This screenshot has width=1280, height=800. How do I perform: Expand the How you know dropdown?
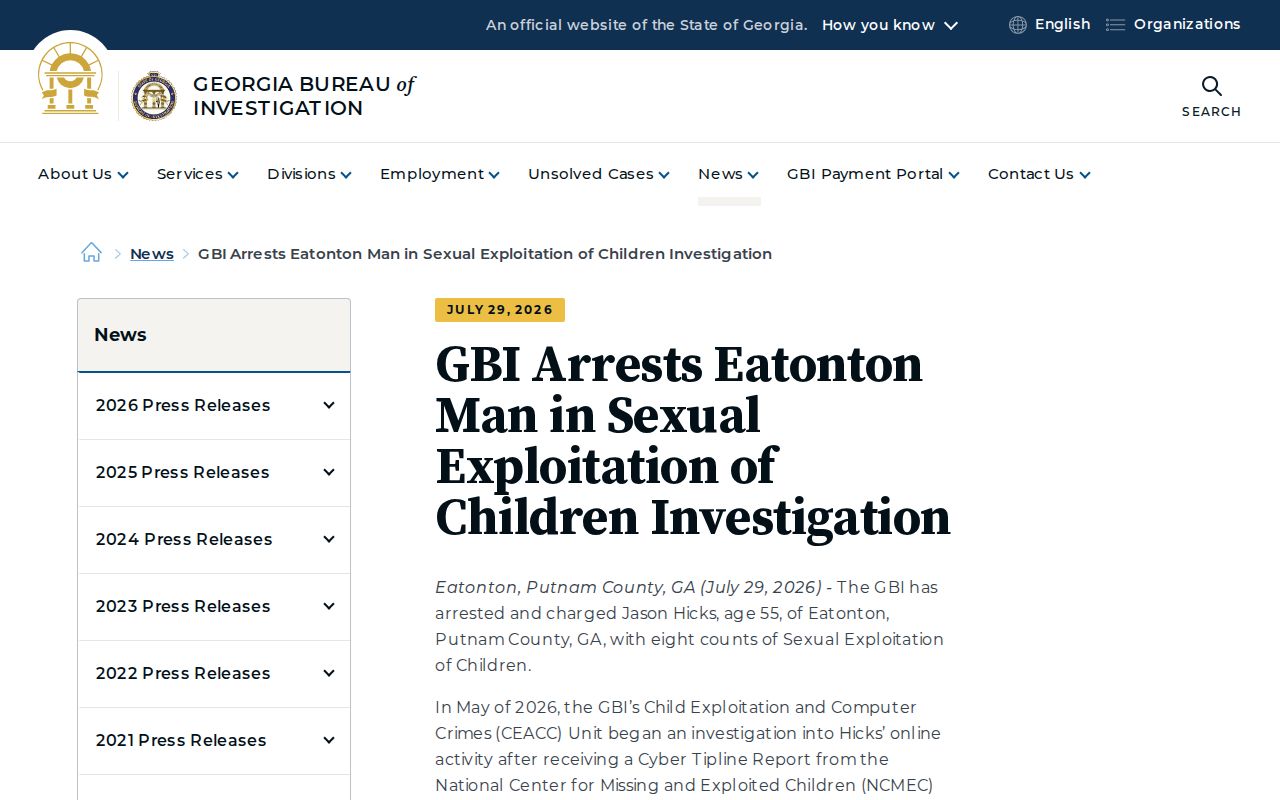pos(890,25)
